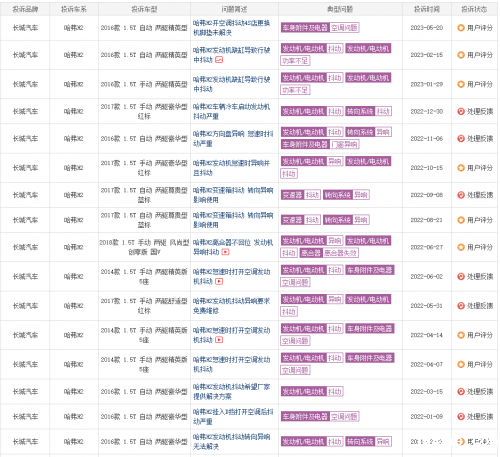Viewport: 500px width, 457px height.
Task: Click the red 处理反馈 icon for 2022-12-30
Action: (x=461, y=111)
